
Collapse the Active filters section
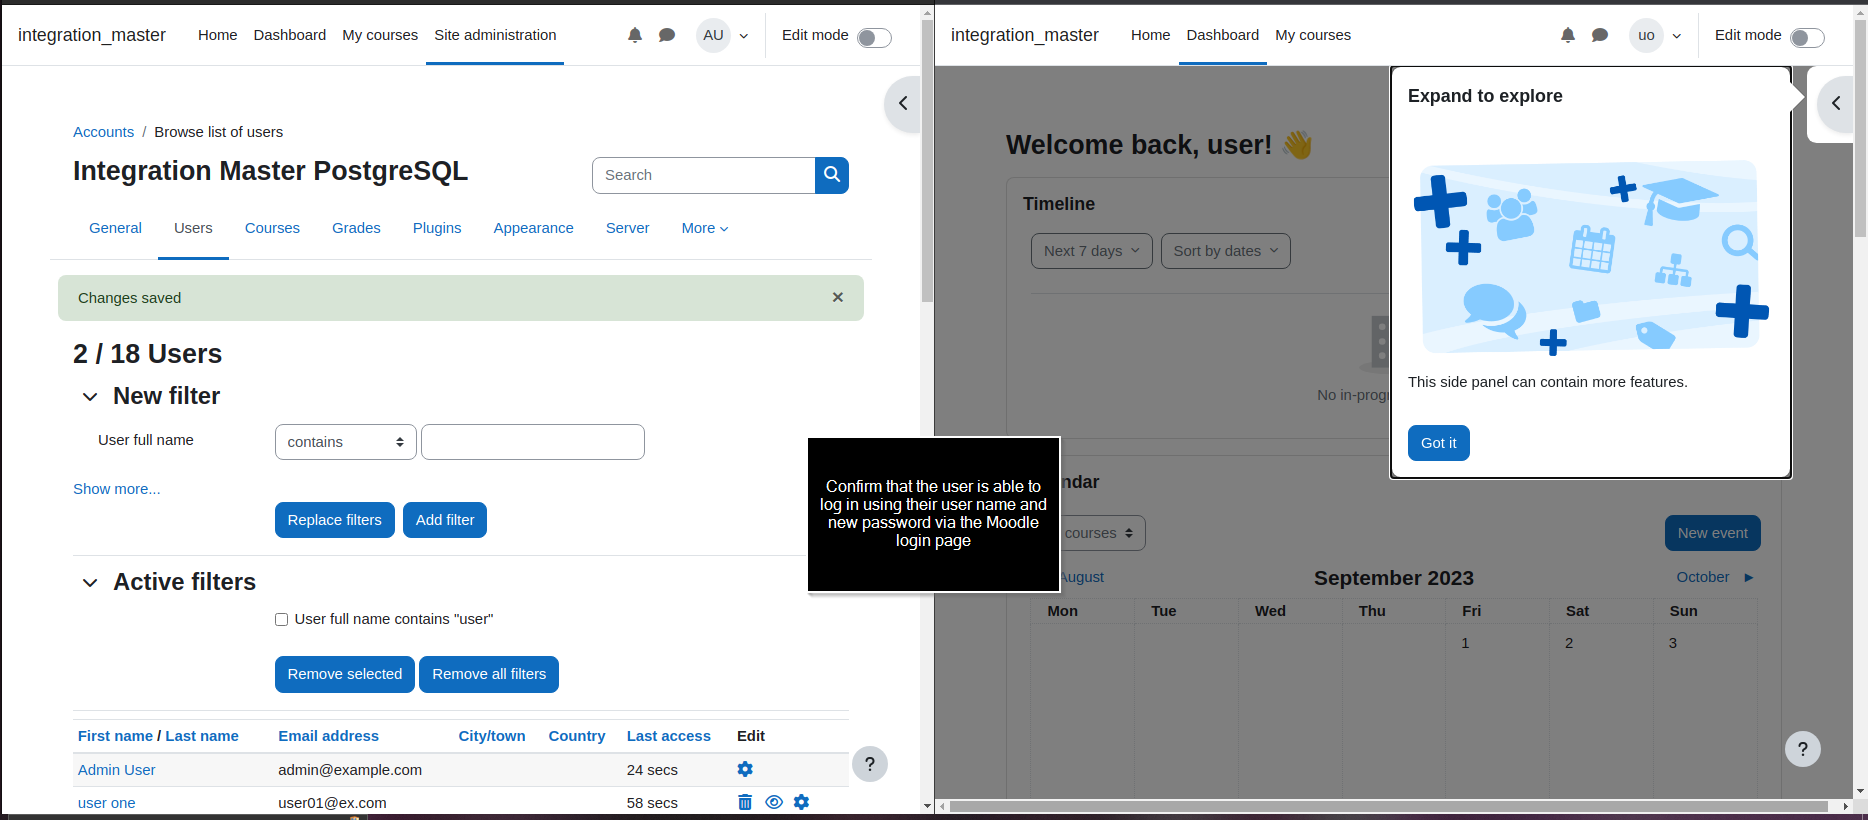click(x=90, y=583)
